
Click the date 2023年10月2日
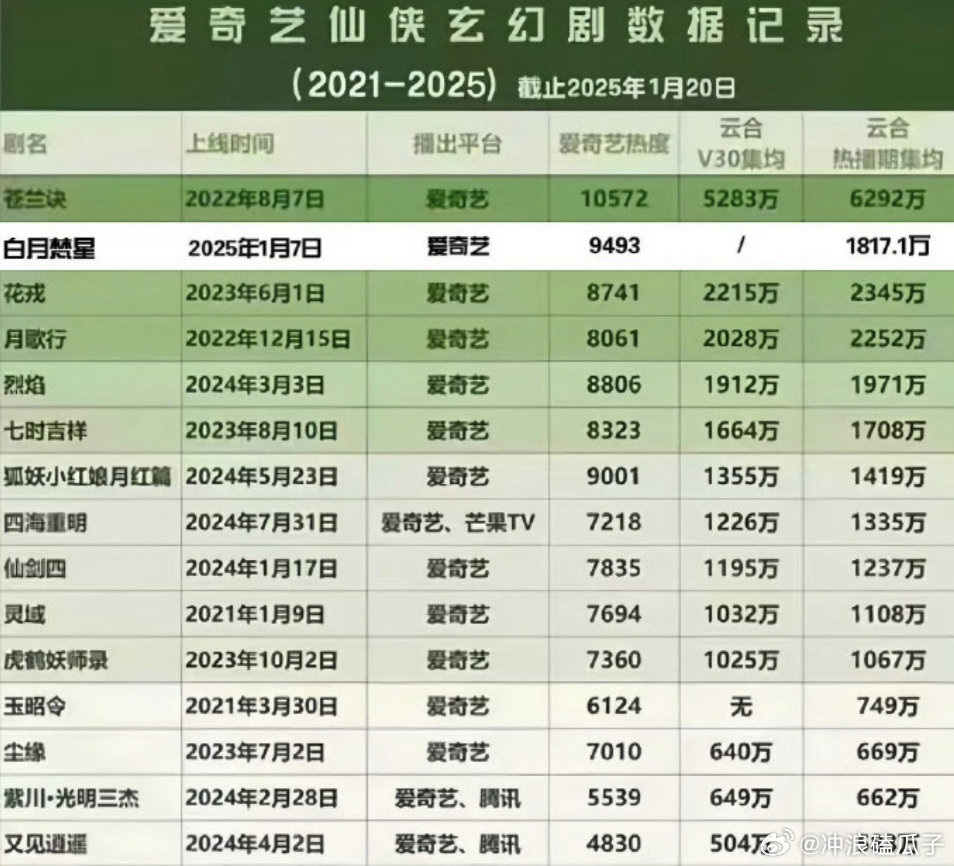tap(262, 660)
